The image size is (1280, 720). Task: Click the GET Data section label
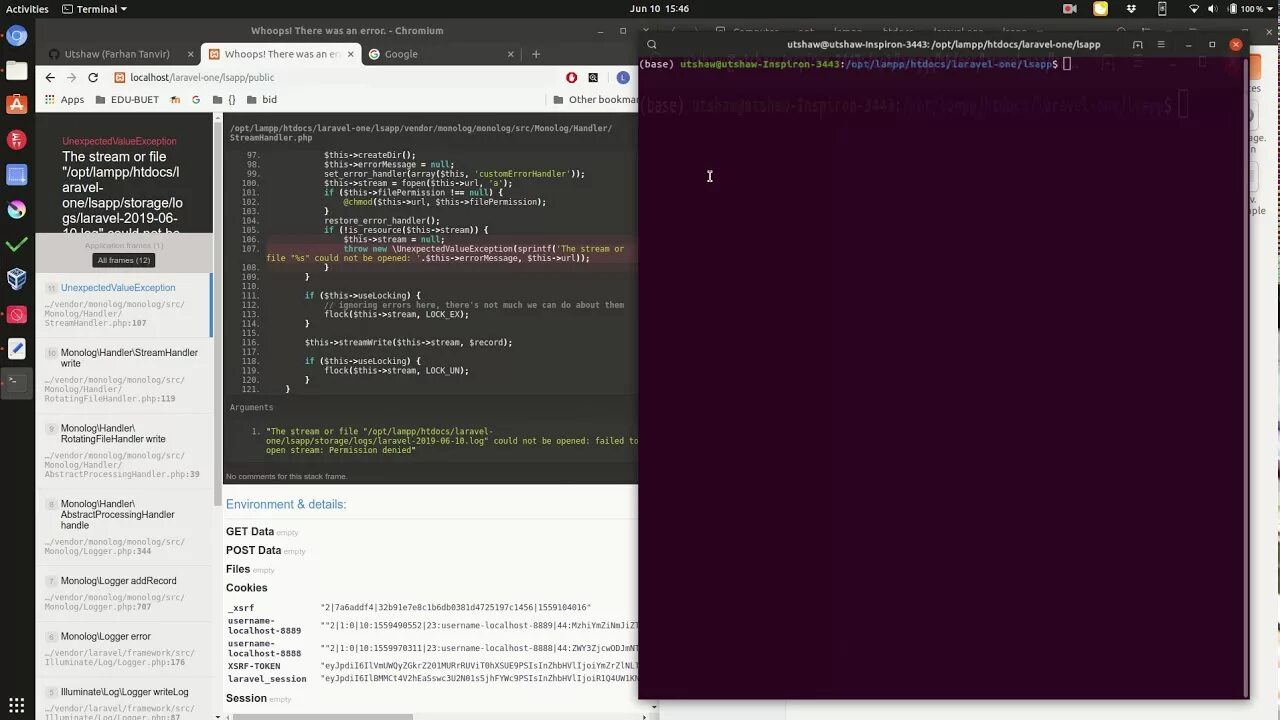[250, 532]
